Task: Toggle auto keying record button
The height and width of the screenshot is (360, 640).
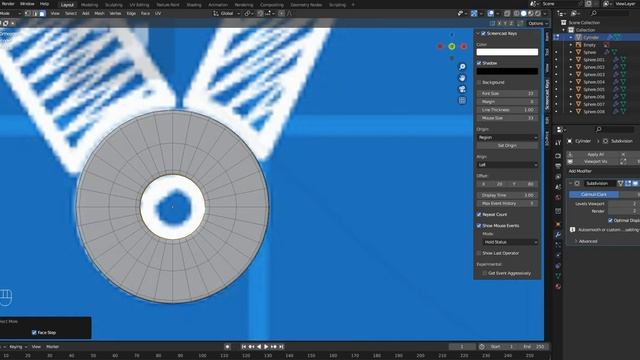Action: (227, 347)
